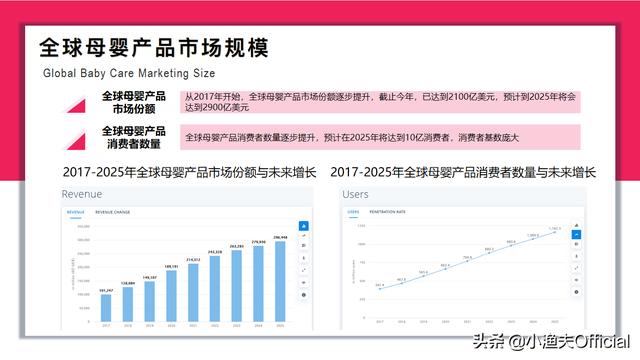This screenshot has height=360, width=640.
Task: Click download icon in Users chart toolbar
Action: [x=576, y=256]
